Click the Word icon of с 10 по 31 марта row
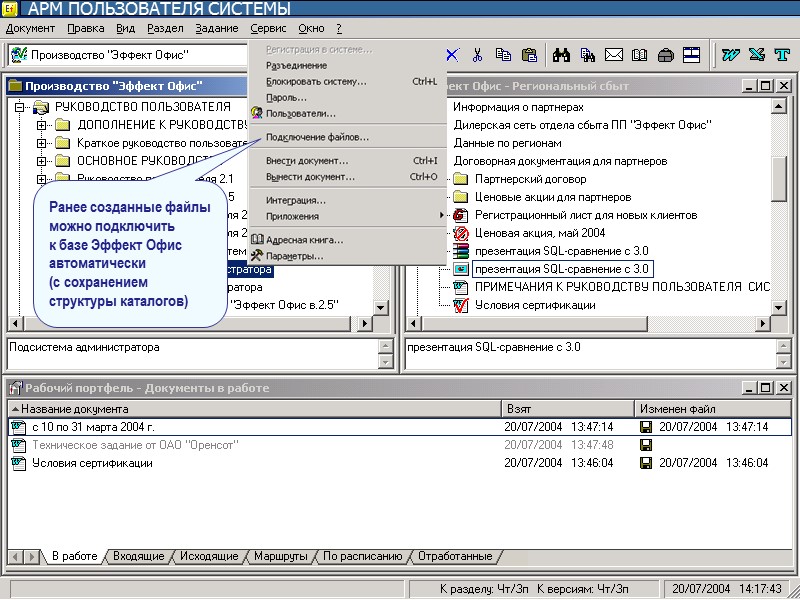 point(18,427)
